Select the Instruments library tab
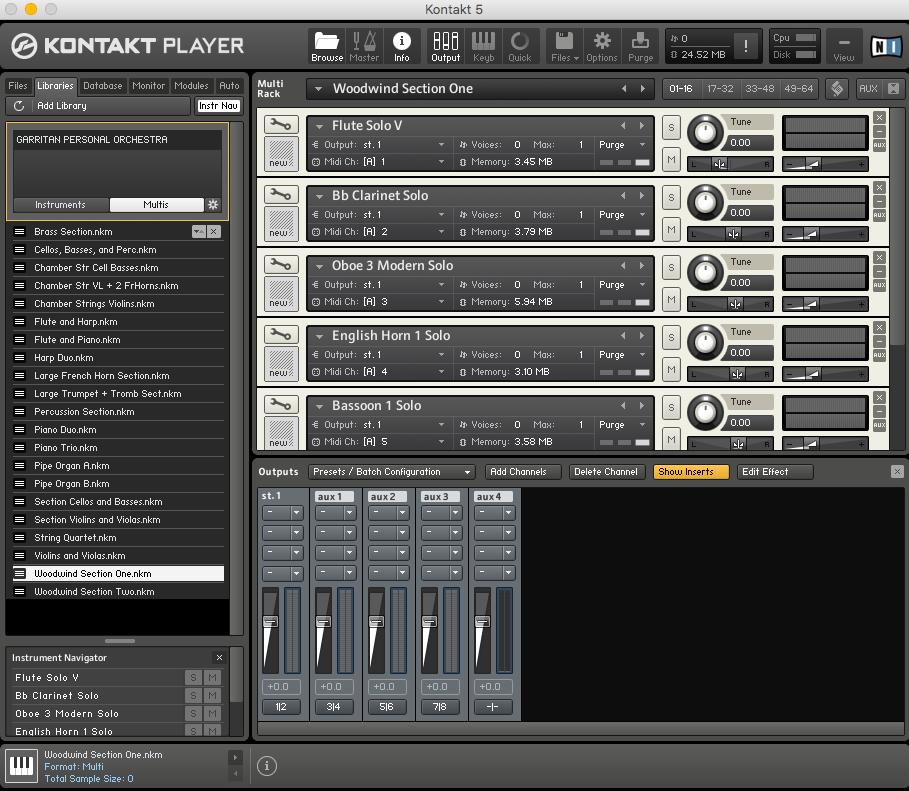 tap(60, 205)
